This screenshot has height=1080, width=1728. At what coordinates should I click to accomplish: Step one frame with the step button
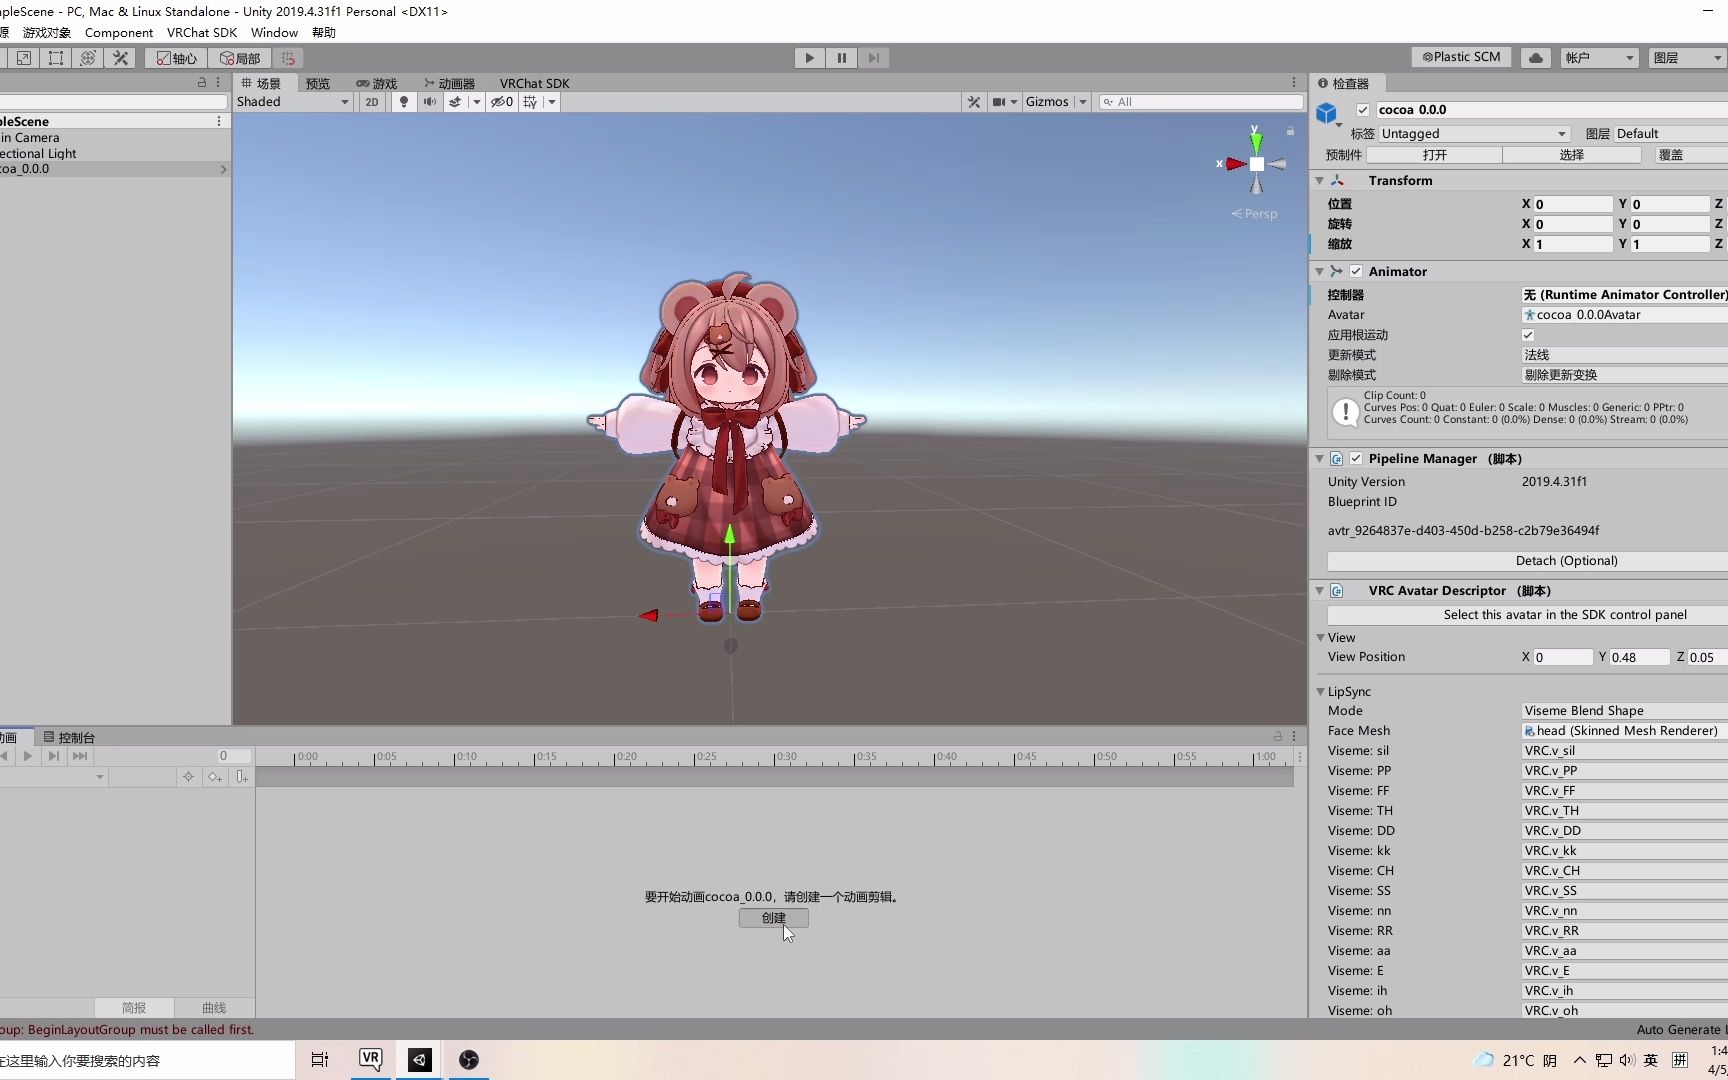coord(873,58)
